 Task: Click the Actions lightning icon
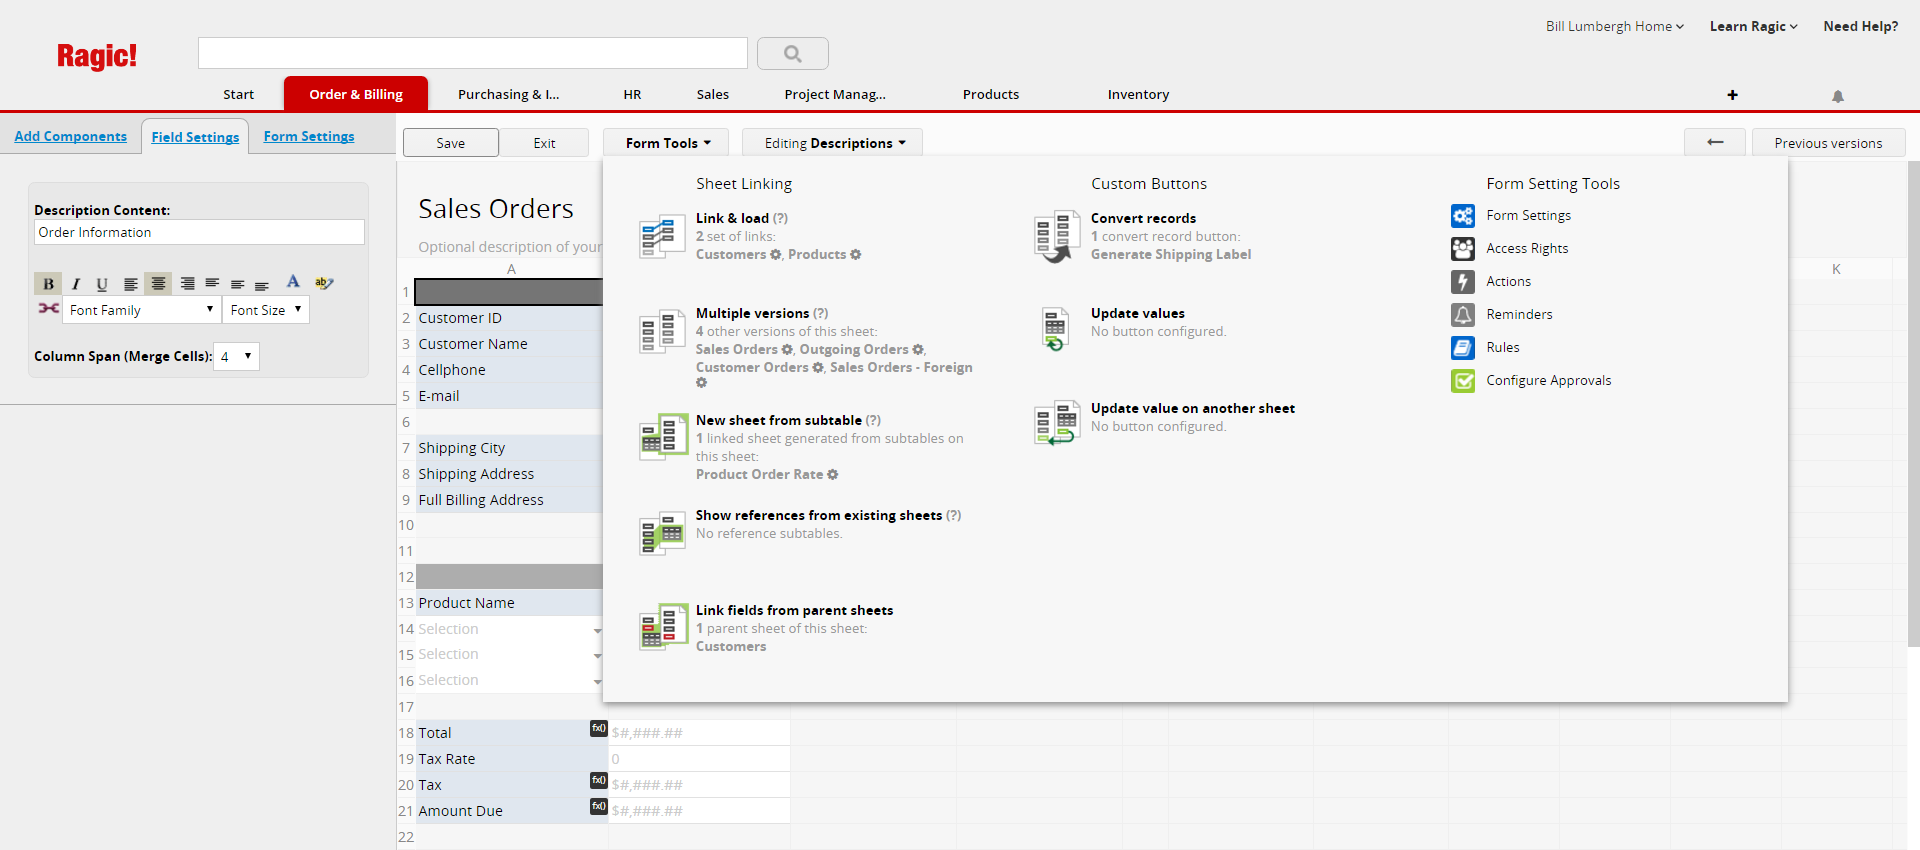(1463, 282)
